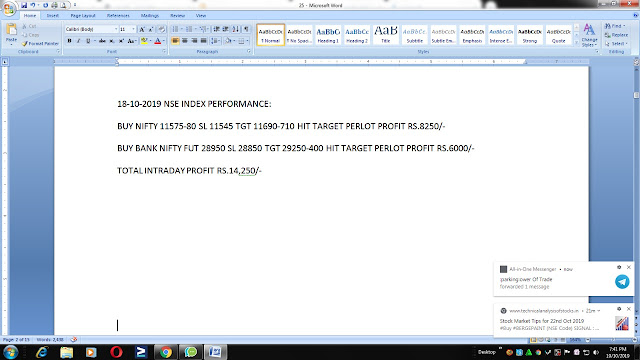Open font size dropdown
Image resolution: width=640 pixels, height=360 pixels.
(x=133, y=29)
